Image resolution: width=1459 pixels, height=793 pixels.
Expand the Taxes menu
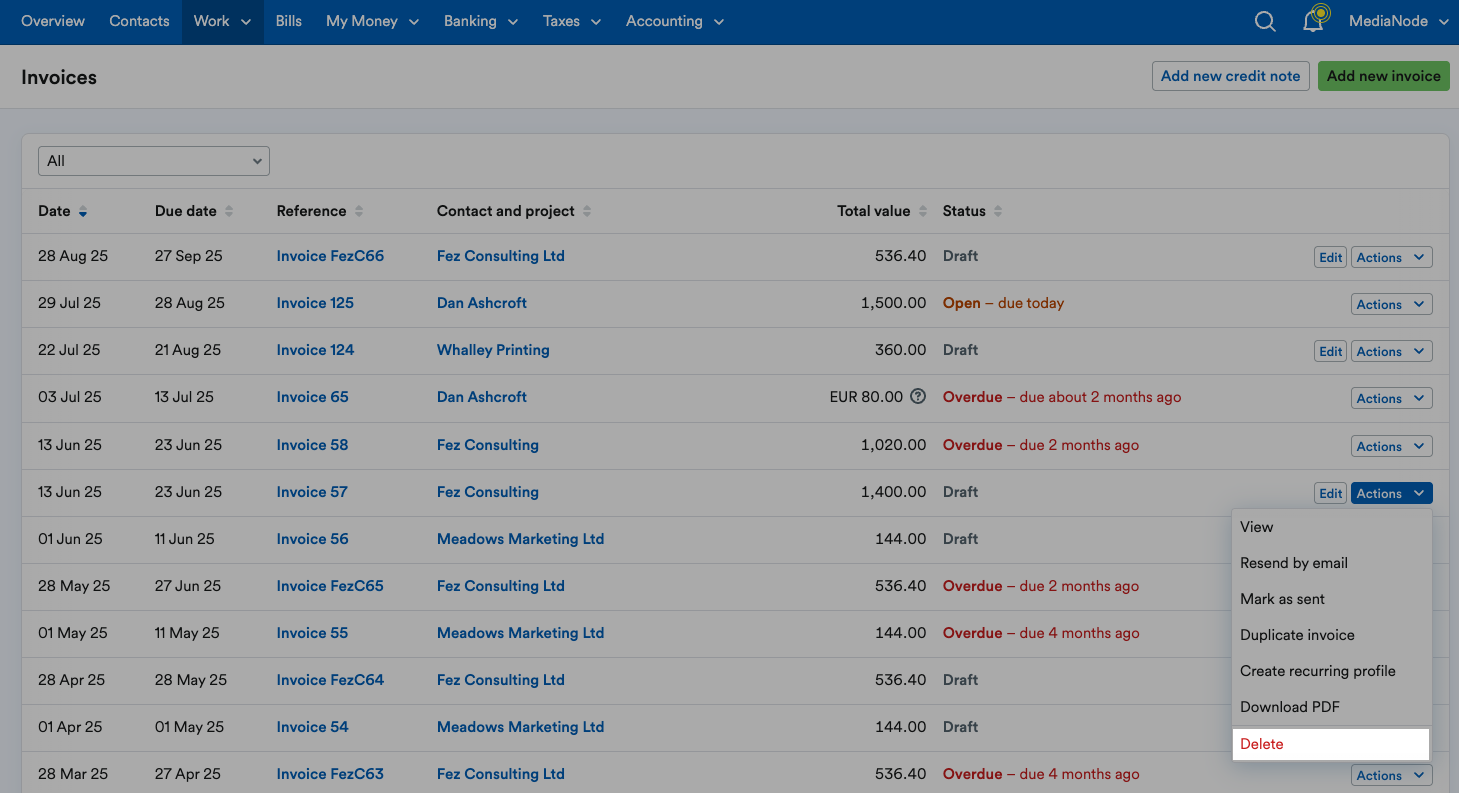572,21
